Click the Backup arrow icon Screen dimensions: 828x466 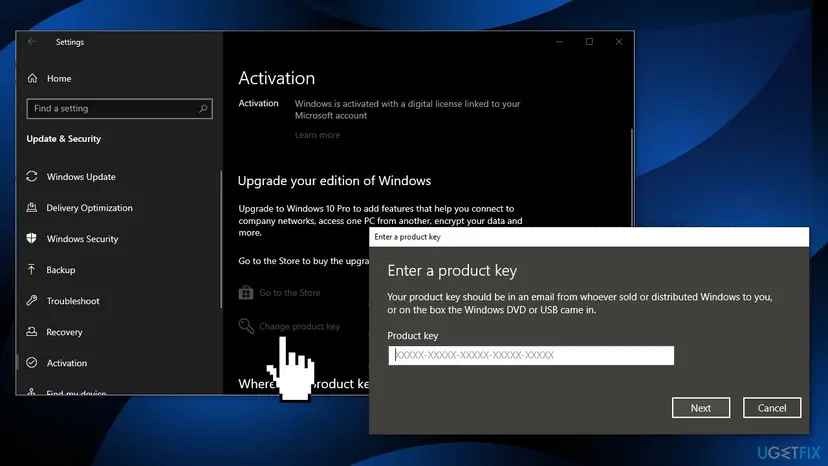[32, 269]
